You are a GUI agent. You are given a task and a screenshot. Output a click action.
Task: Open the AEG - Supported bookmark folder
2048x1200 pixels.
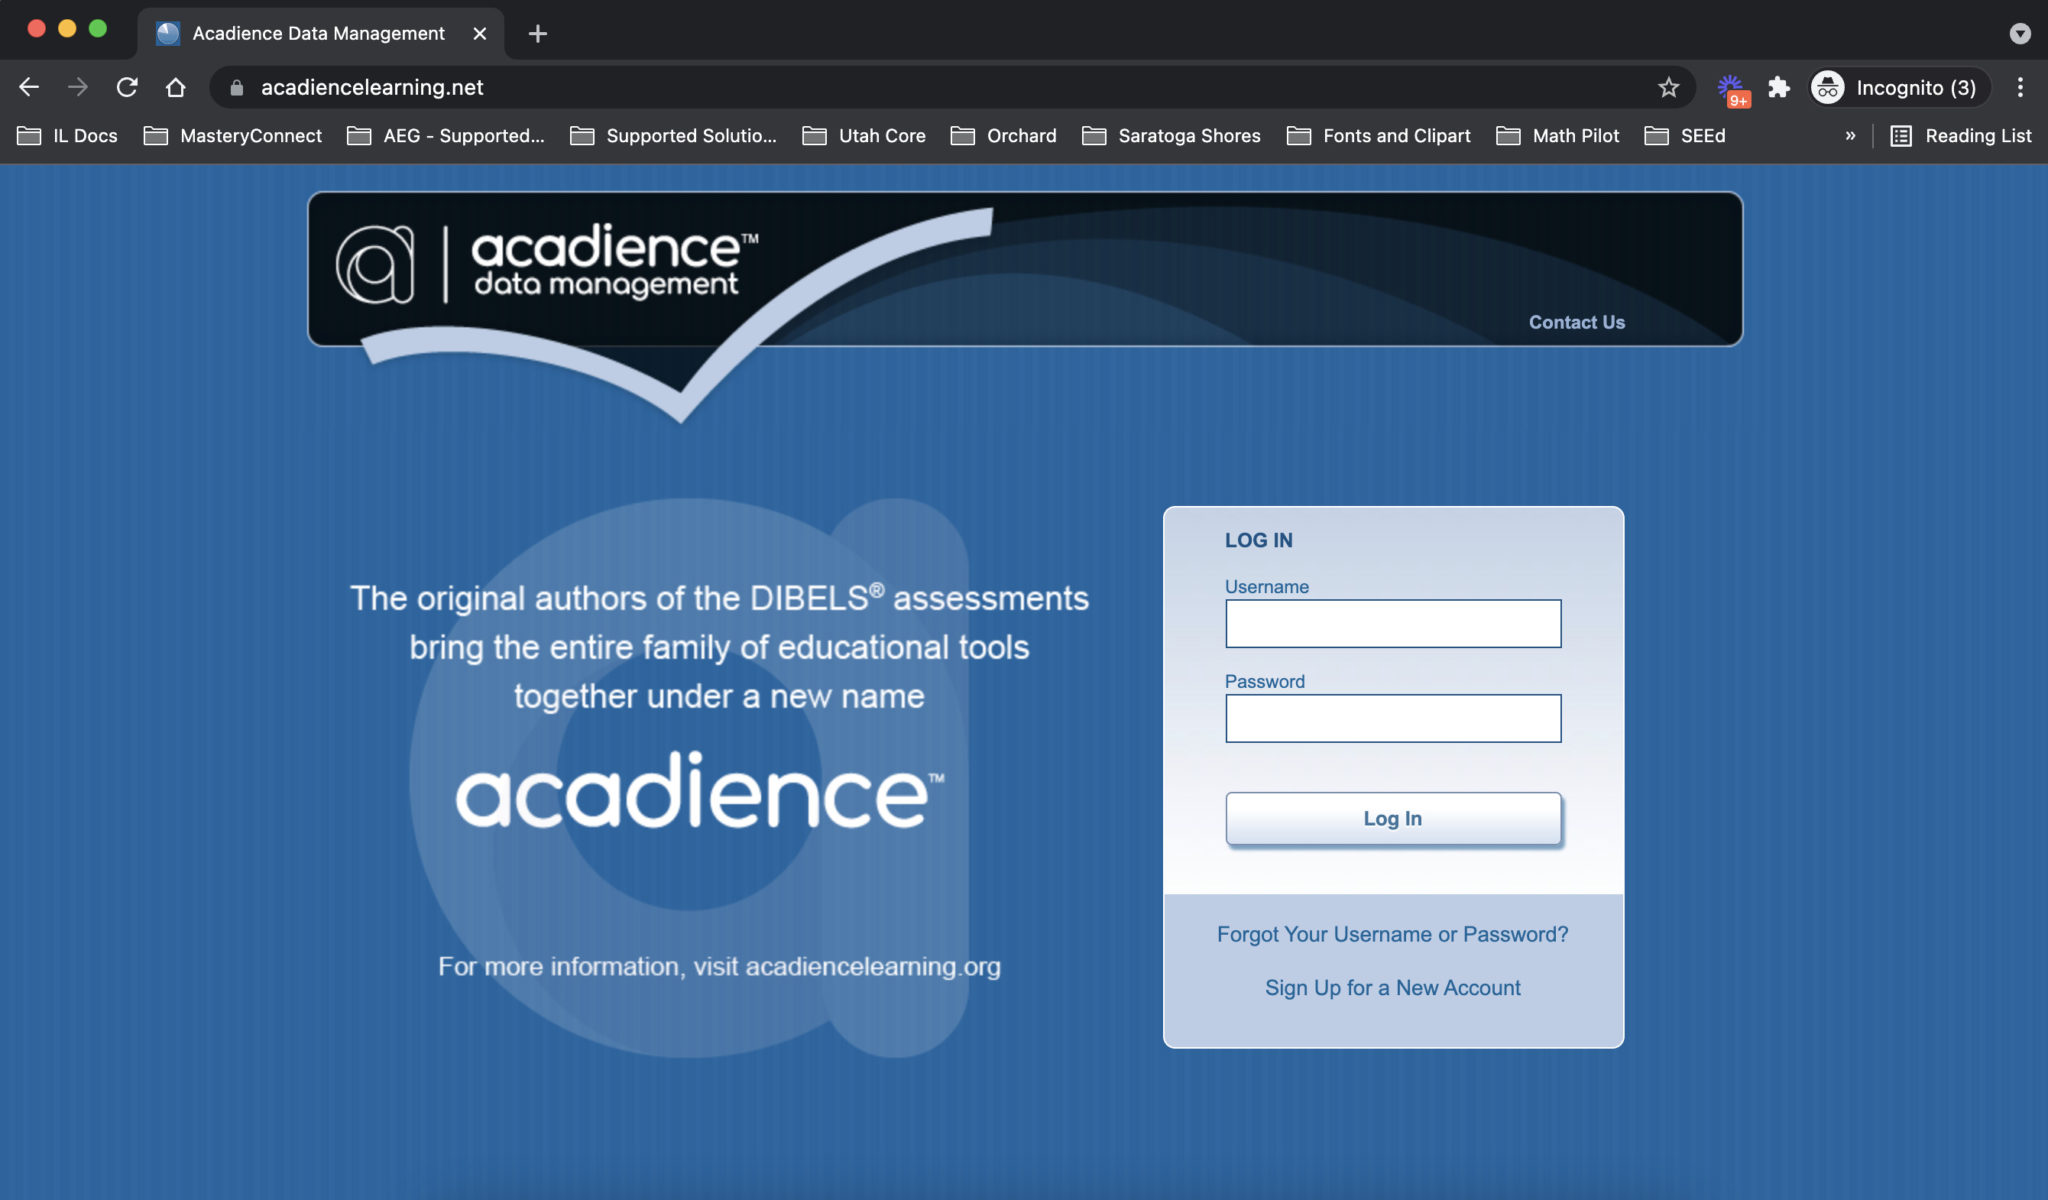pos(446,135)
